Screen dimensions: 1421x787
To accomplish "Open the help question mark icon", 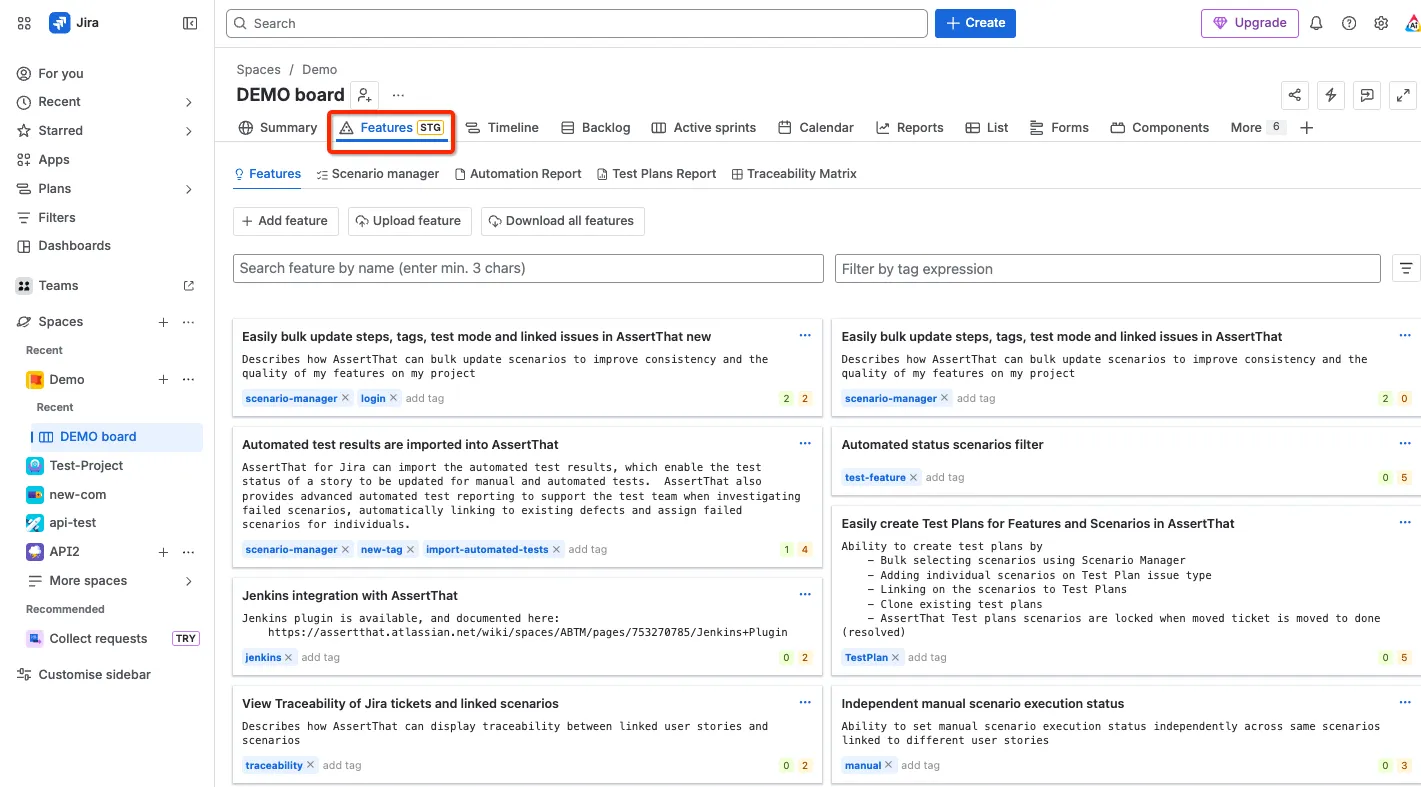I will (1349, 23).
